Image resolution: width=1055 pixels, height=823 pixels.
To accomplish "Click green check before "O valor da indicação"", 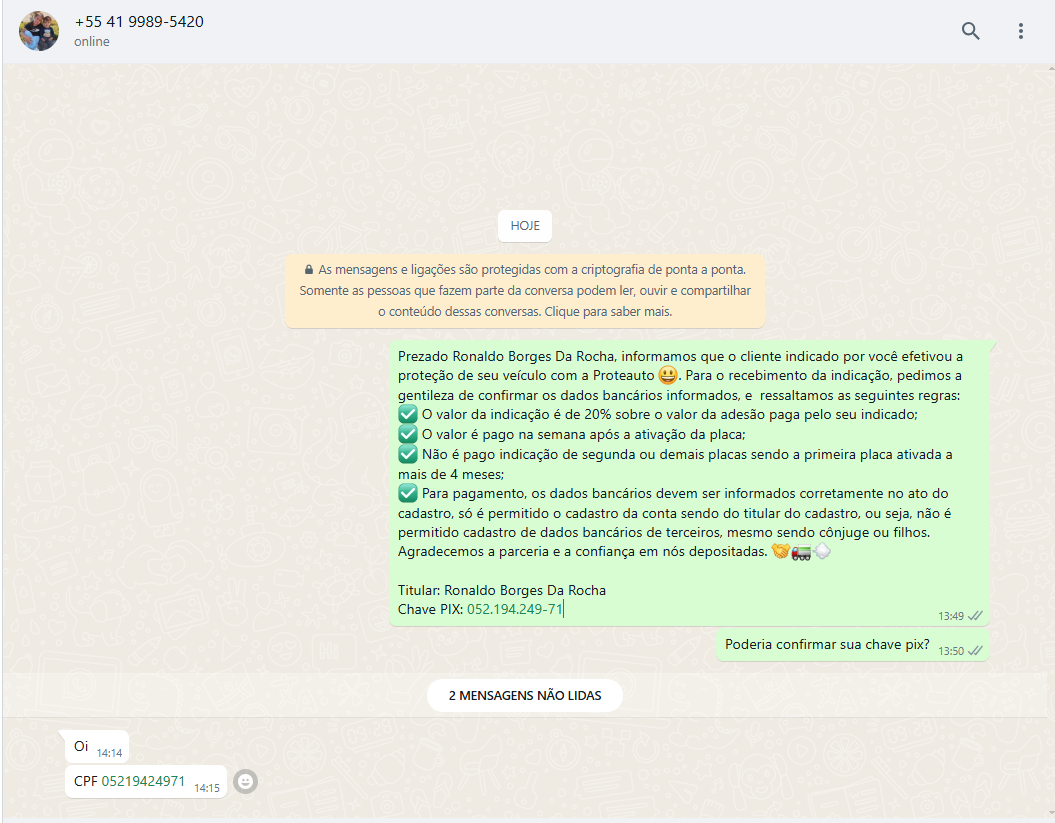I will coord(407,414).
